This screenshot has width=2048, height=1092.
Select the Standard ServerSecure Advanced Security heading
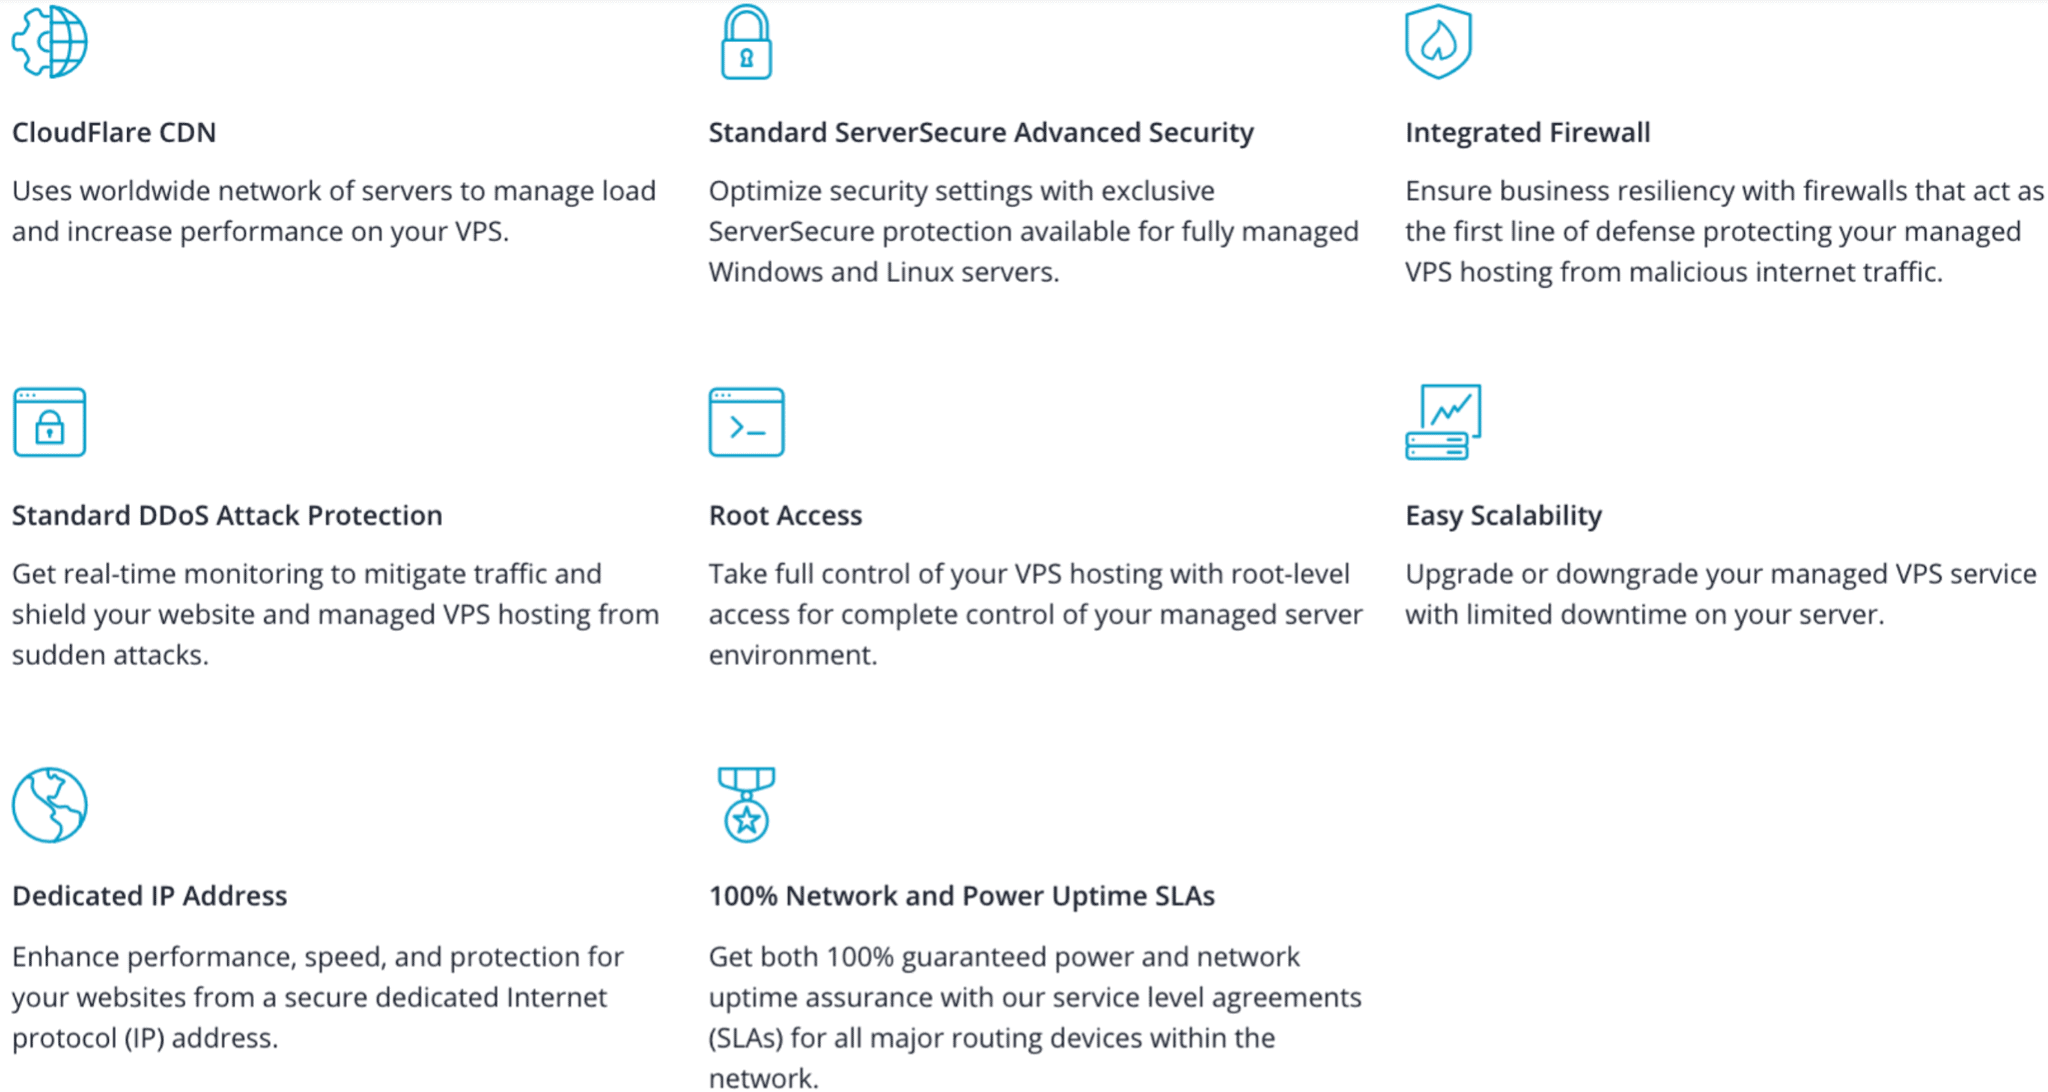click(x=981, y=132)
